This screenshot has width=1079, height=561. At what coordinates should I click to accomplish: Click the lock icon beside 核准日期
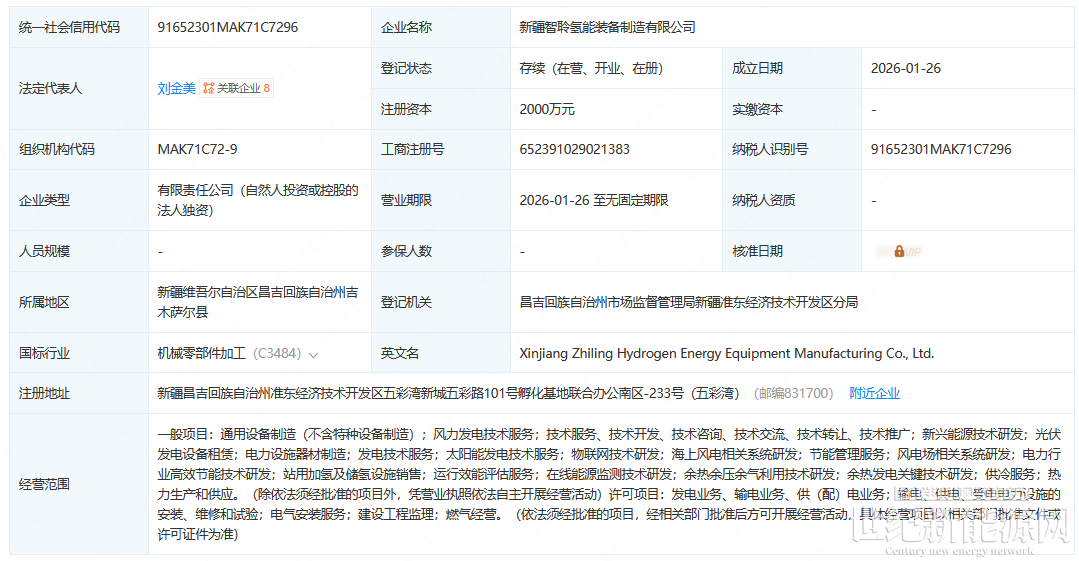coord(899,251)
